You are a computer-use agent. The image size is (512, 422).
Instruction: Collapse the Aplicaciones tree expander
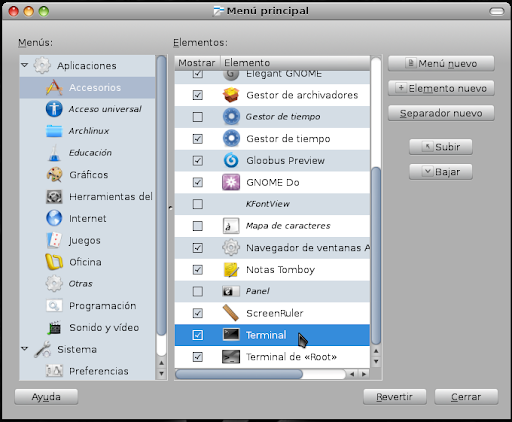(25, 65)
